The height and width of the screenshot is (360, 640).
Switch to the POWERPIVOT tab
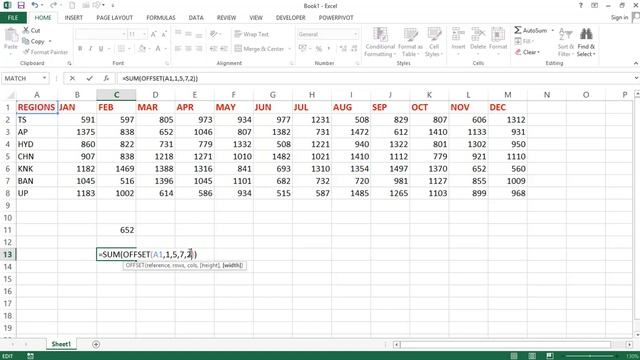pos(336,18)
